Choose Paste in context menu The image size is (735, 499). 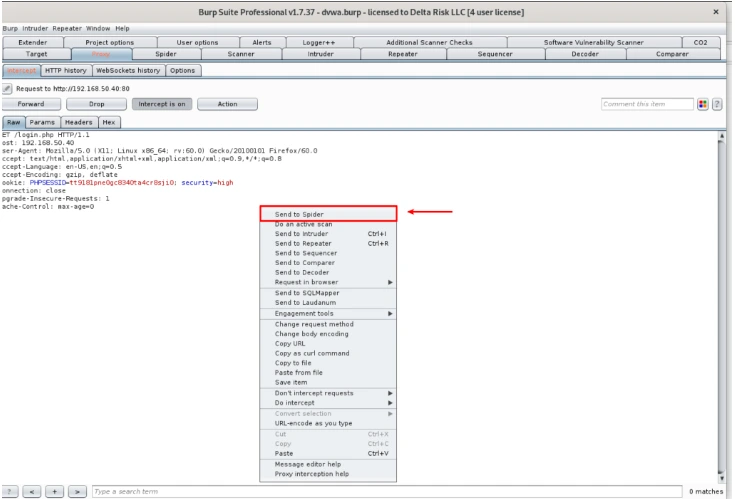(328, 454)
